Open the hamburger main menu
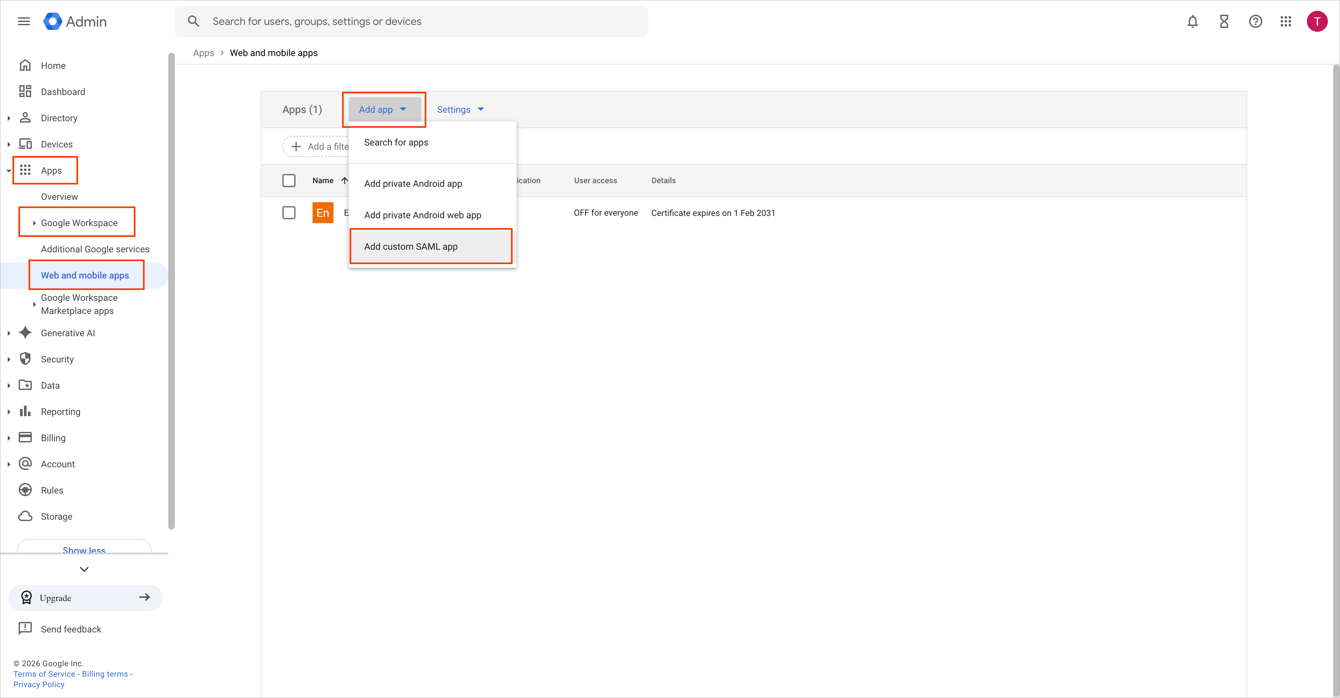 [24, 21]
